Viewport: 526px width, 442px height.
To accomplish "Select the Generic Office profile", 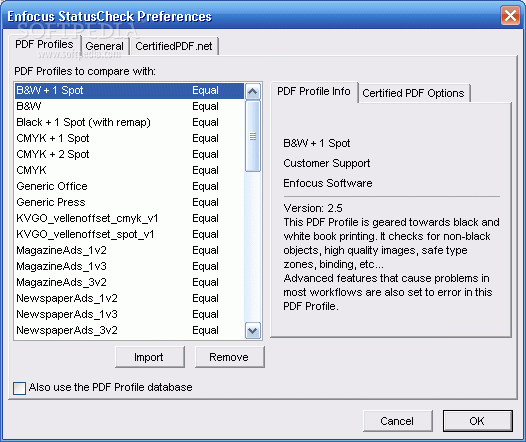I will (129, 186).
